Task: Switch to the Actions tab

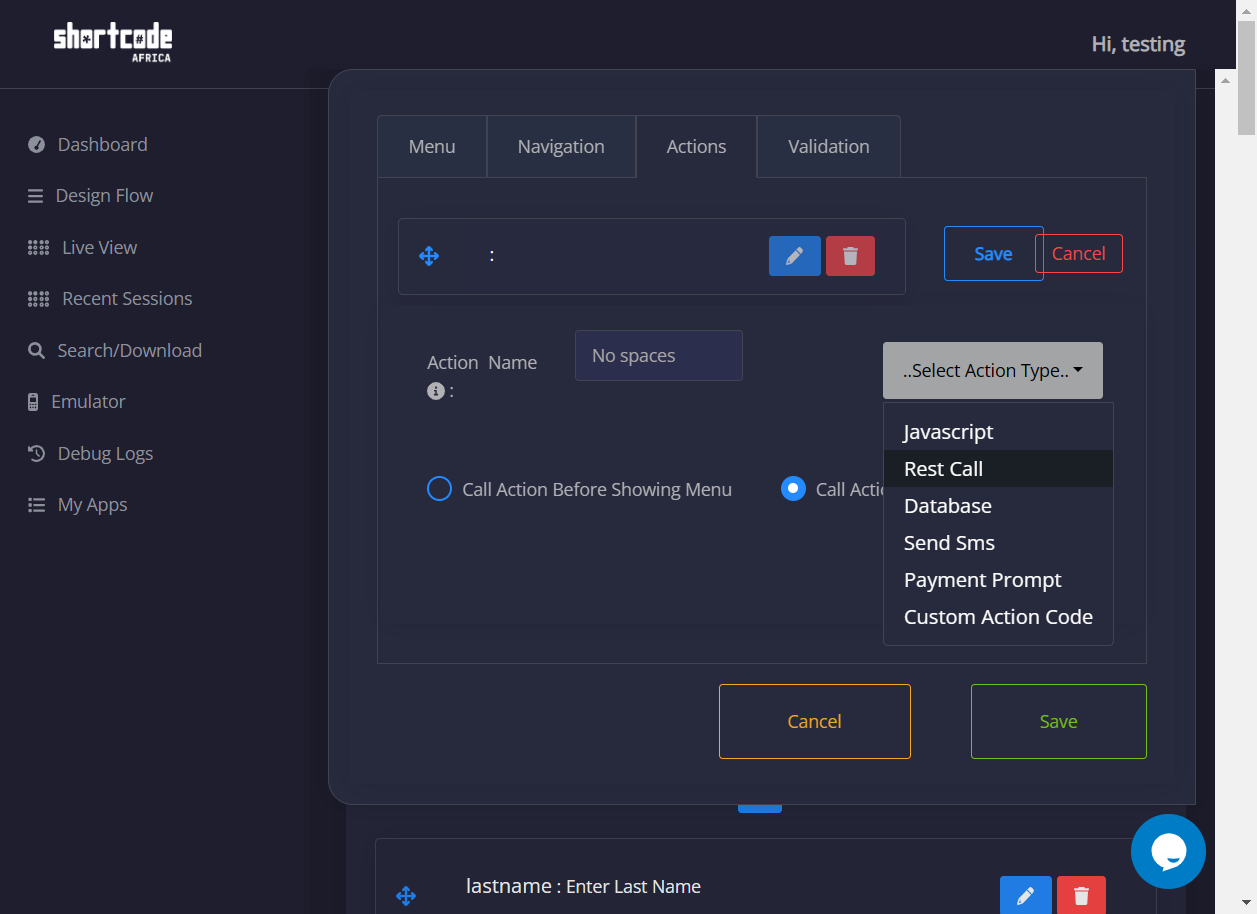Action: coord(696,147)
